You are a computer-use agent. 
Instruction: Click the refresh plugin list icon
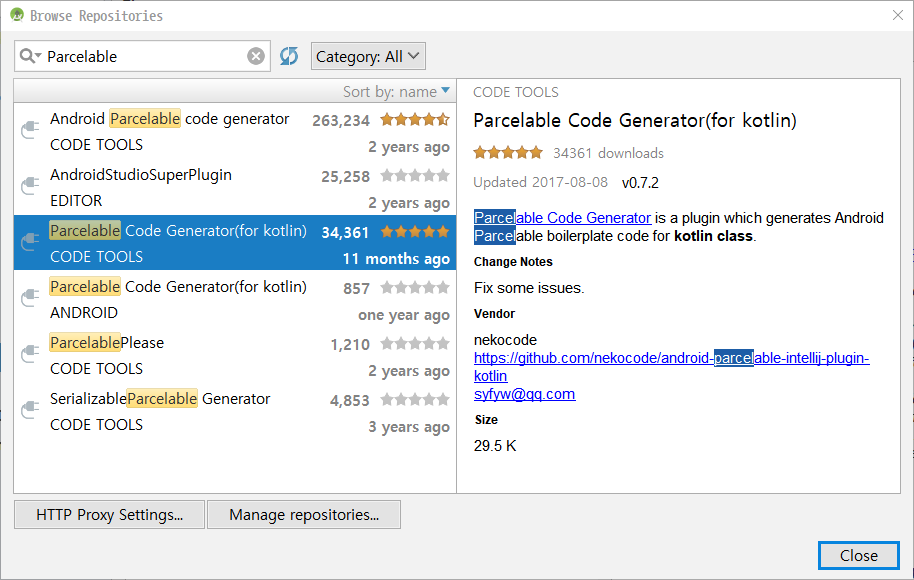click(289, 57)
